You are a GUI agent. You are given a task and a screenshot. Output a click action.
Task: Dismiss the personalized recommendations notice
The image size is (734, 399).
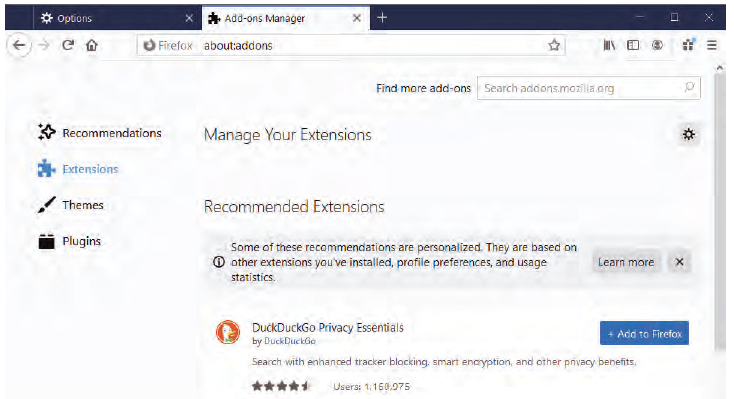coord(679,262)
